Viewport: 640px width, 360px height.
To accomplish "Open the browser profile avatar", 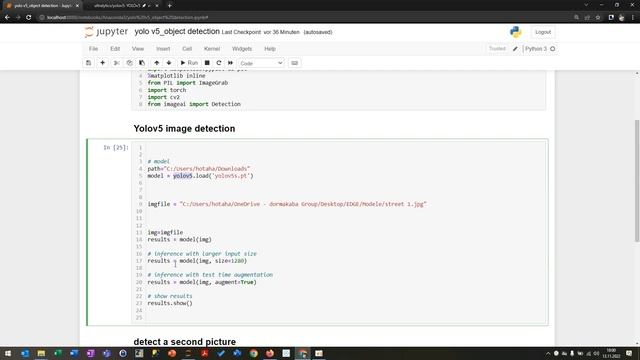I will pos(622,18).
